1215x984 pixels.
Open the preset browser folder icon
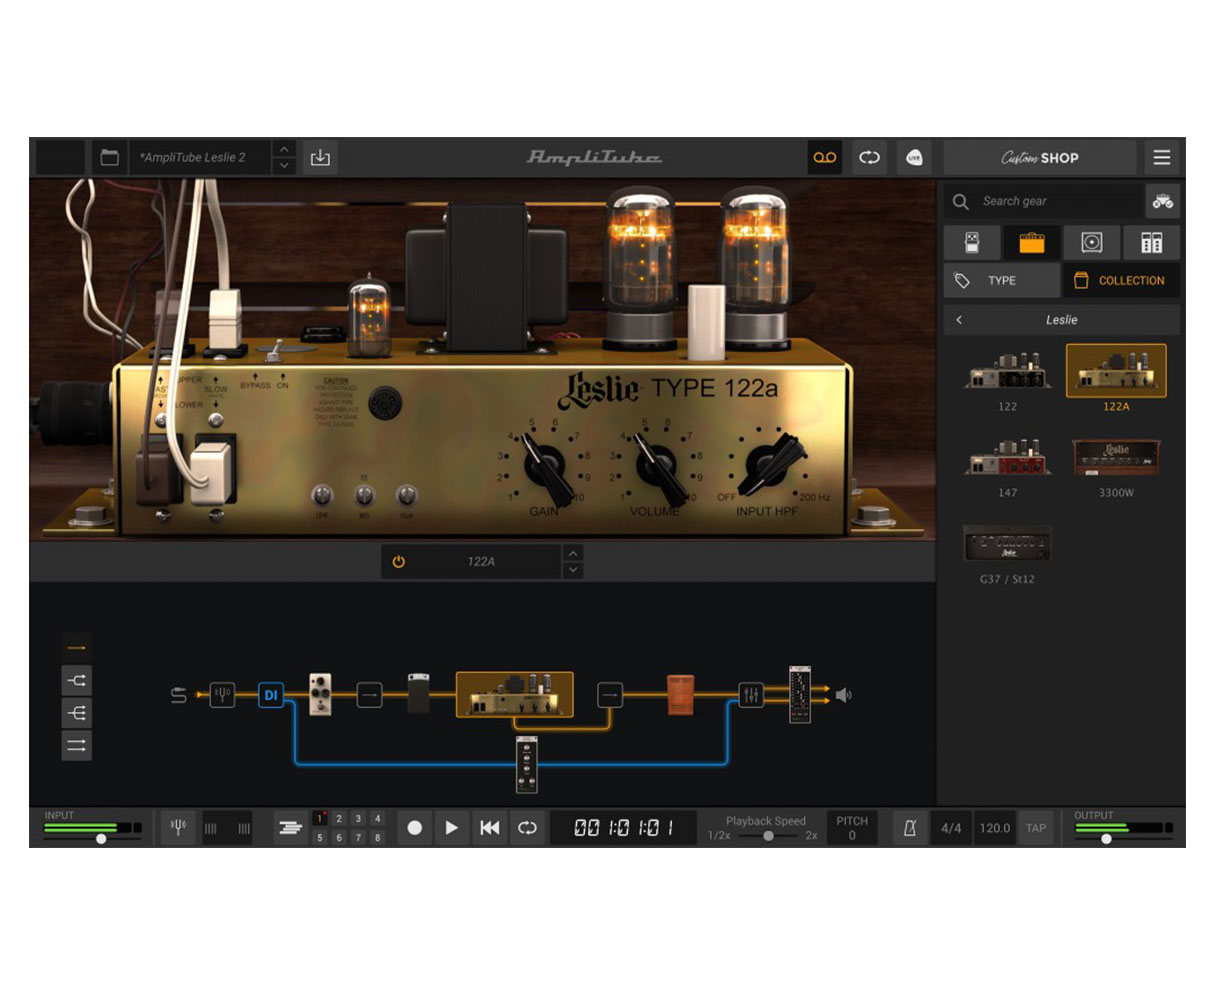109,158
